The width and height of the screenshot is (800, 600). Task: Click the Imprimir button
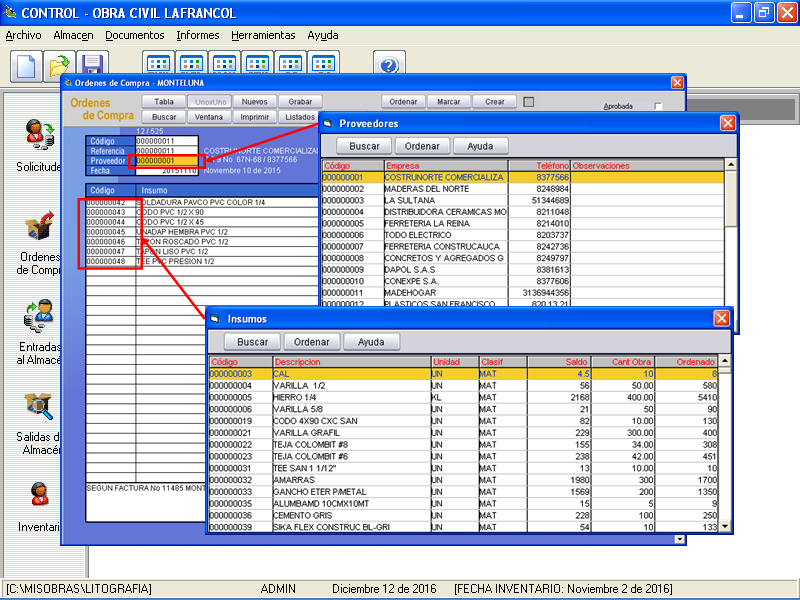(255, 117)
